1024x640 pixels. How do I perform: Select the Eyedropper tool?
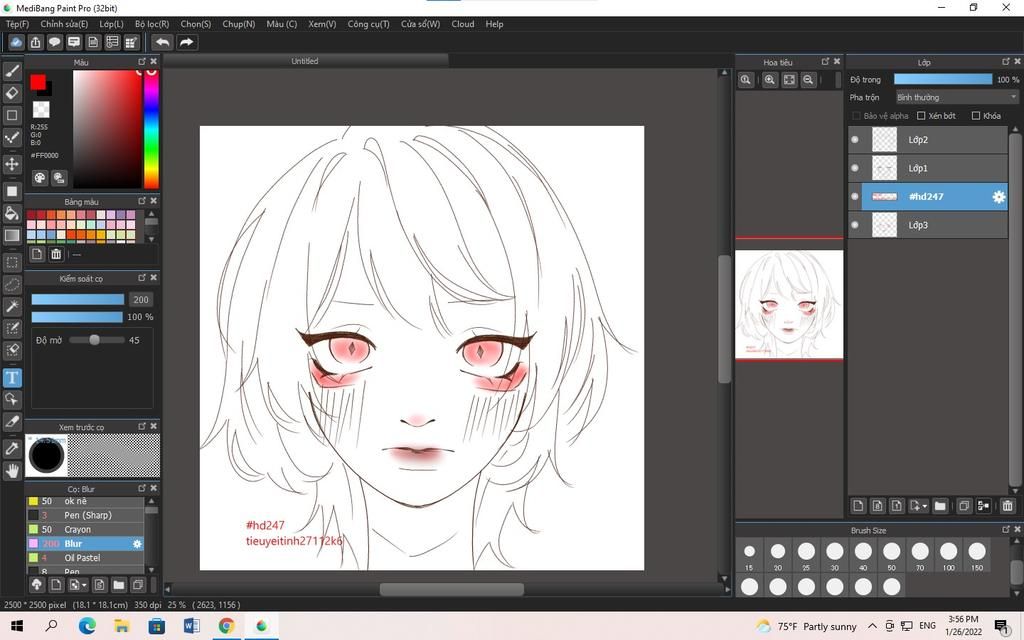[12, 449]
